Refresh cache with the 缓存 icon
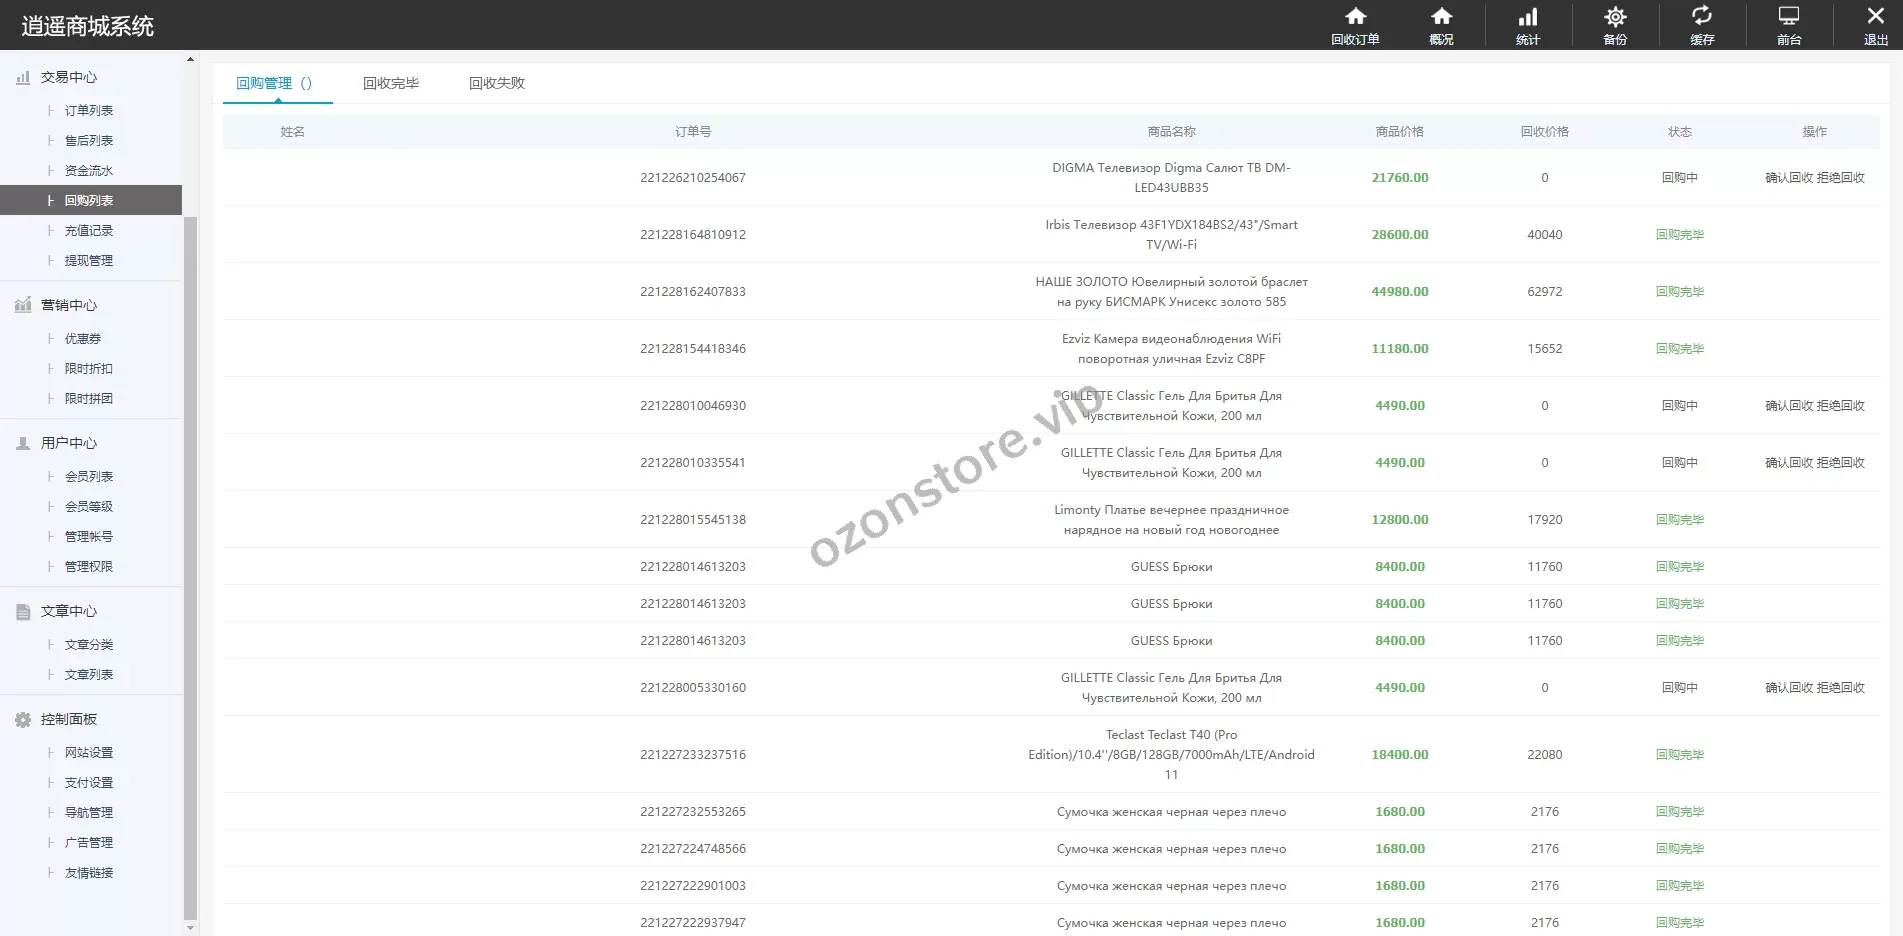This screenshot has height=936, width=1903. 1701,16
